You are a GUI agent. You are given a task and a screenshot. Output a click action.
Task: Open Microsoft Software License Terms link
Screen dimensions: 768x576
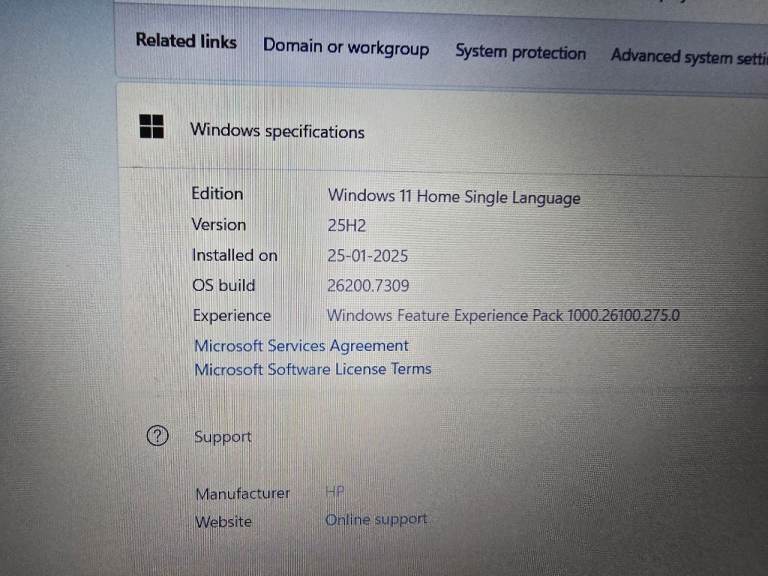coord(313,369)
